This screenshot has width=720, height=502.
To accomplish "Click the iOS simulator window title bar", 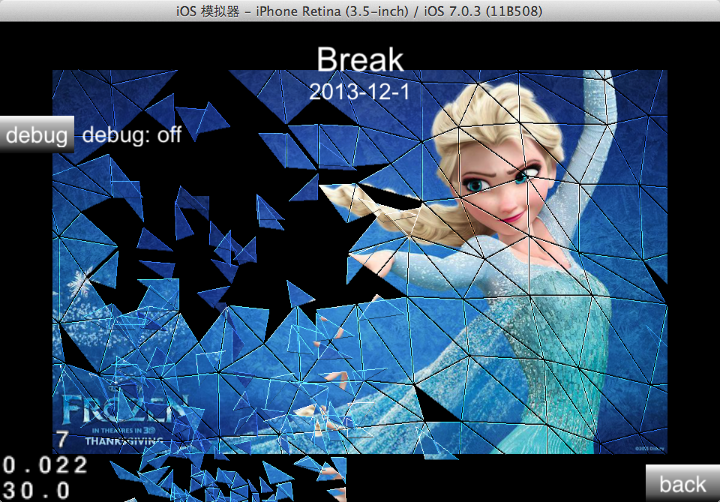I will click(360, 11).
